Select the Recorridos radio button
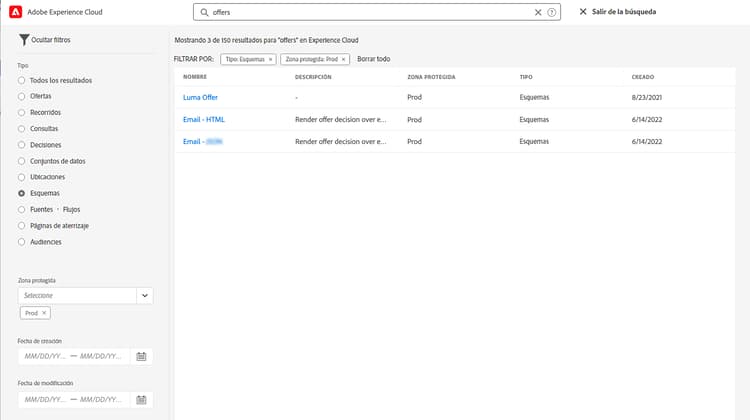The image size is (750, 420). (22, 112)
